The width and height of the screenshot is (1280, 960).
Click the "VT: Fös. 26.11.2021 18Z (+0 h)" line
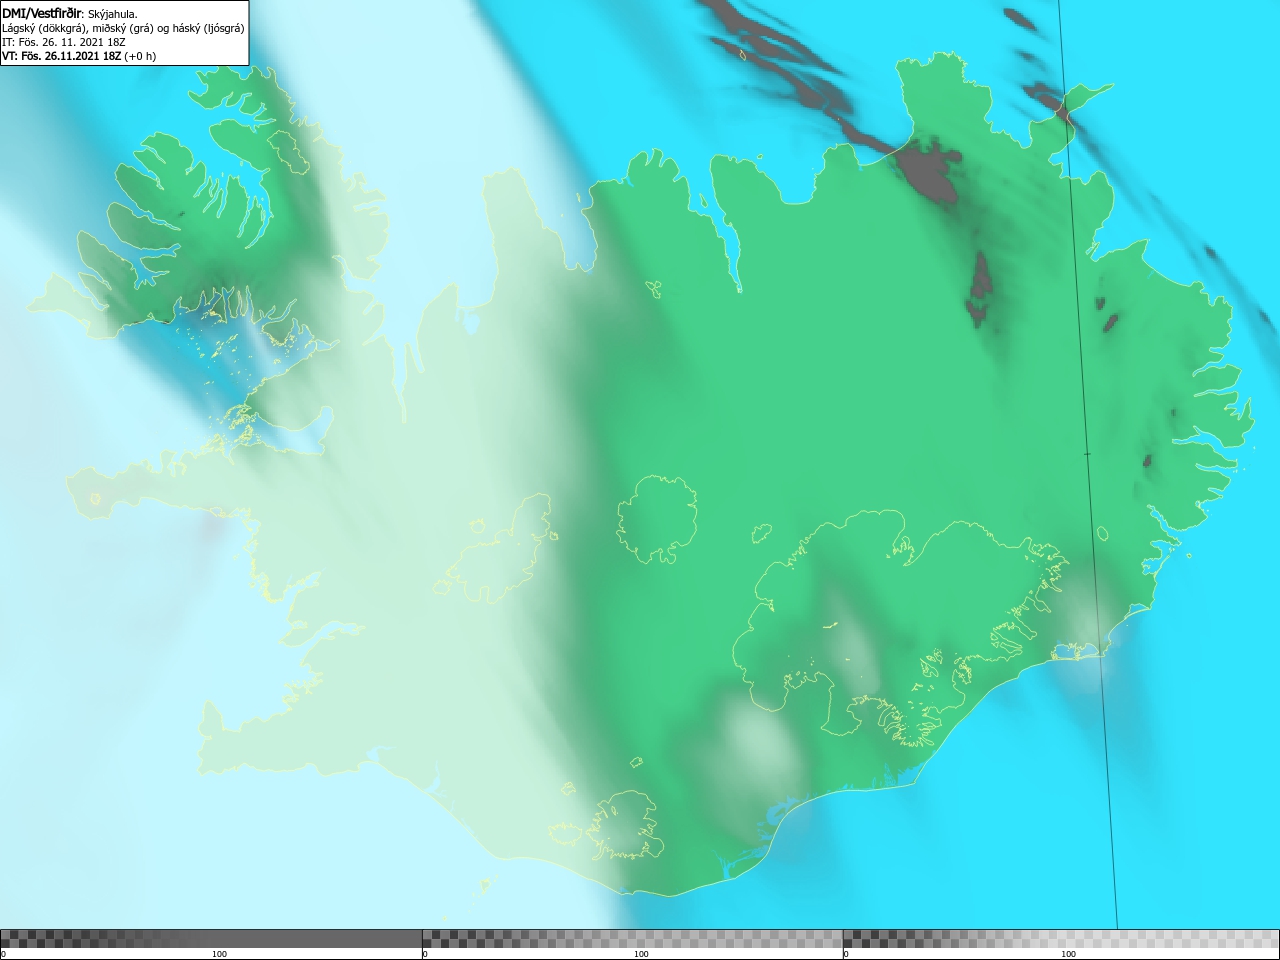(x=79, y=56)
